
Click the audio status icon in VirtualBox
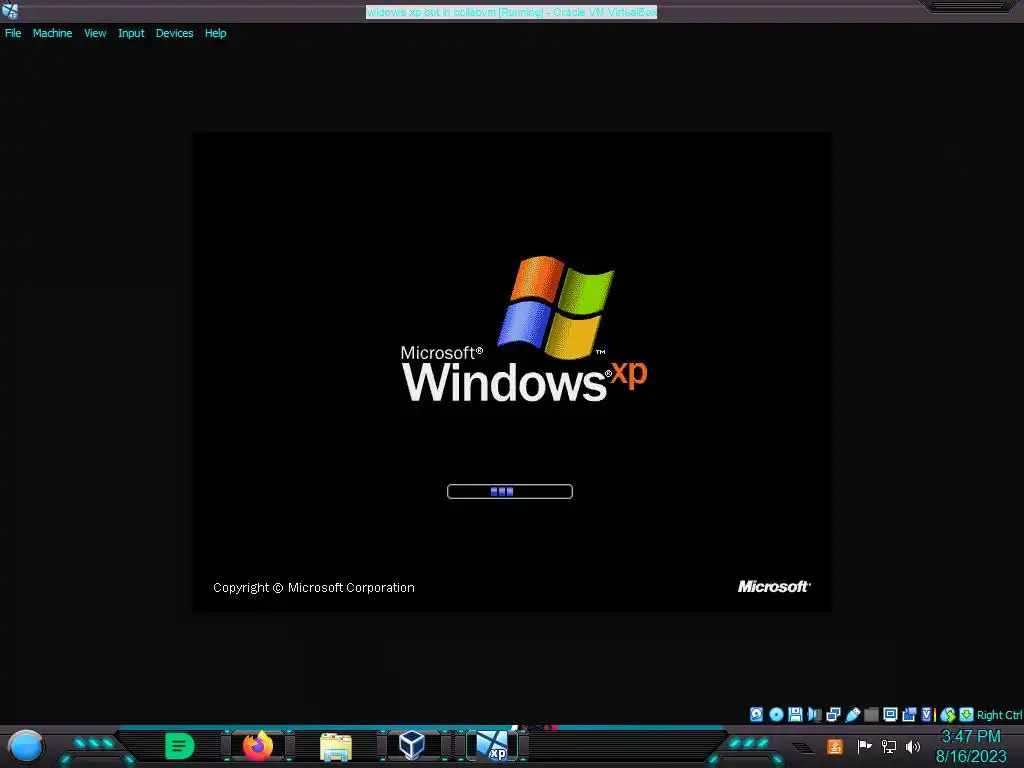click(x=814, y=714)
